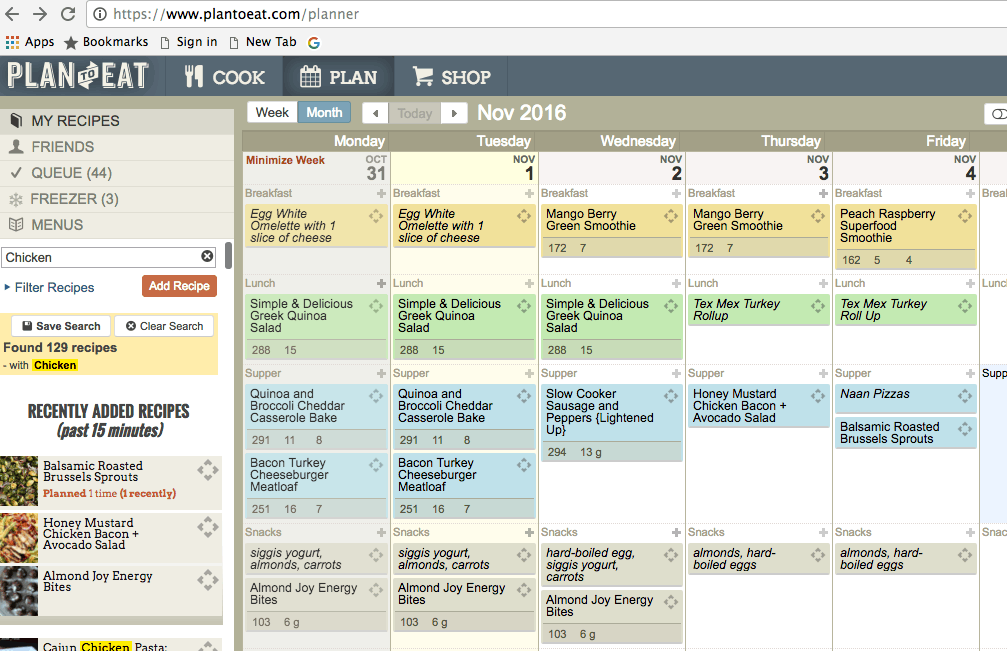Open the Google bookmark icon
This screenshot has width=1007, height=651.
pyautogui.click(x=314, y=42)
